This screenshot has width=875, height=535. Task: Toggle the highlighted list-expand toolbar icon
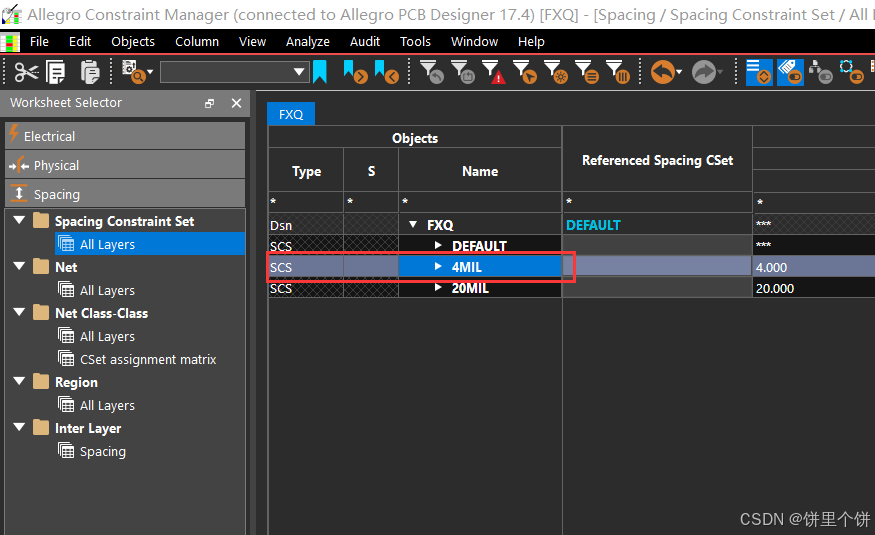tap(759, 72)
